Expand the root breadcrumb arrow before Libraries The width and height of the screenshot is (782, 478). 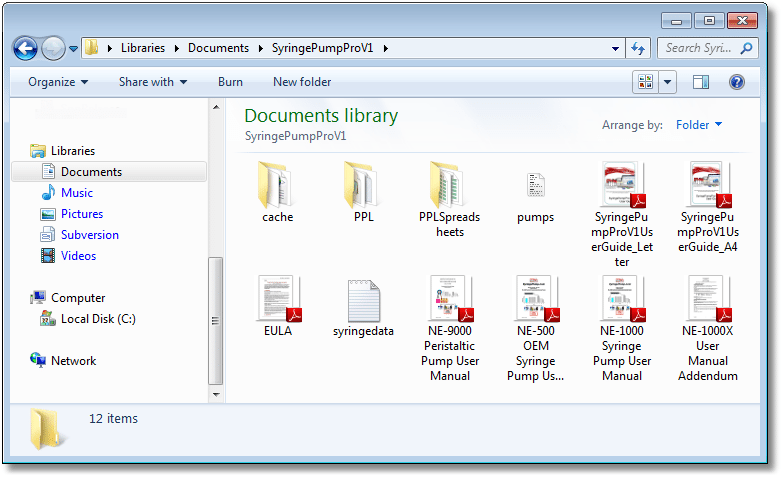(x=110, y=48)
